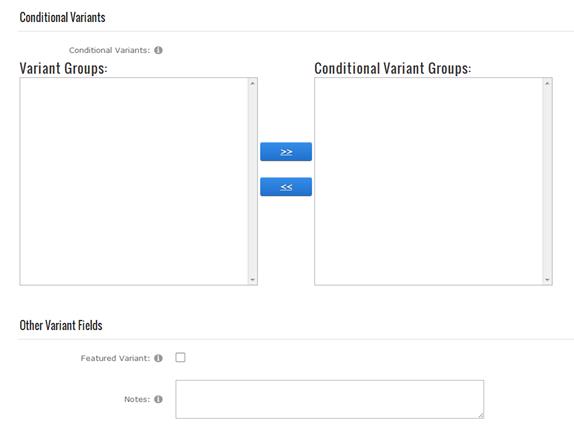Click the up arrow of Variant Groups scrollbar
The image size is (574, 424).
pyautogui.click(x=252, y=83)
